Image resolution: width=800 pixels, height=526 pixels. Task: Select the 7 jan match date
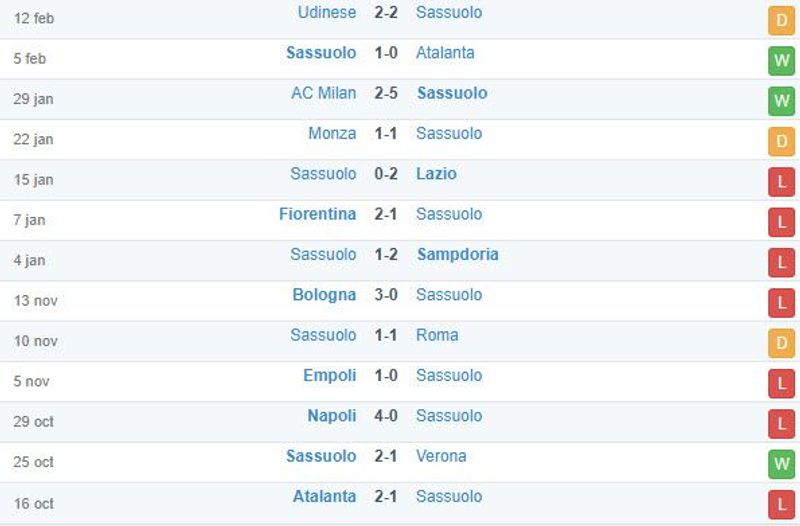click(x=29, y=220)
